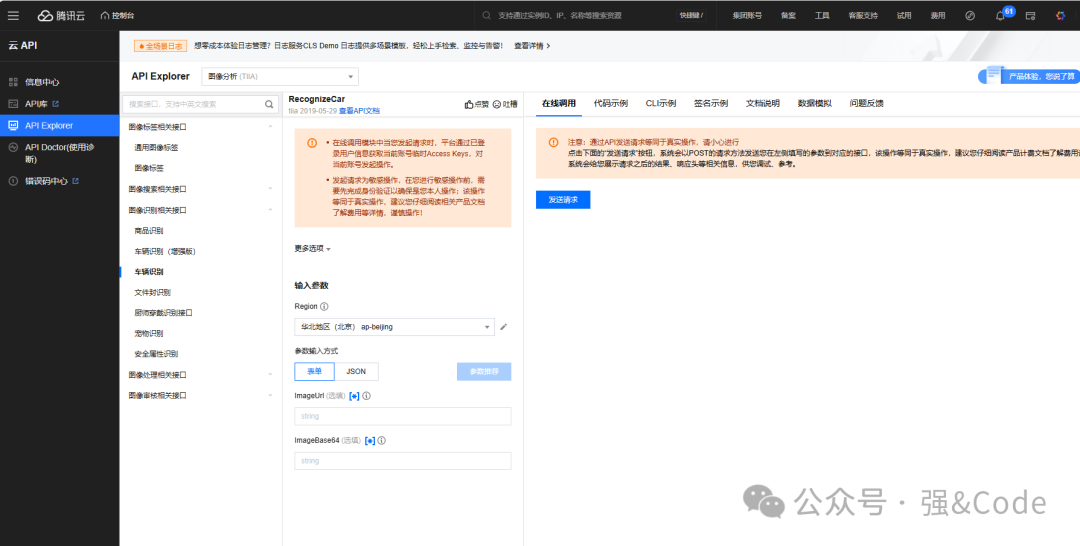The image size is (1080, 546).
Task: Open the 集团账号 menu
Action: [747, 15]
